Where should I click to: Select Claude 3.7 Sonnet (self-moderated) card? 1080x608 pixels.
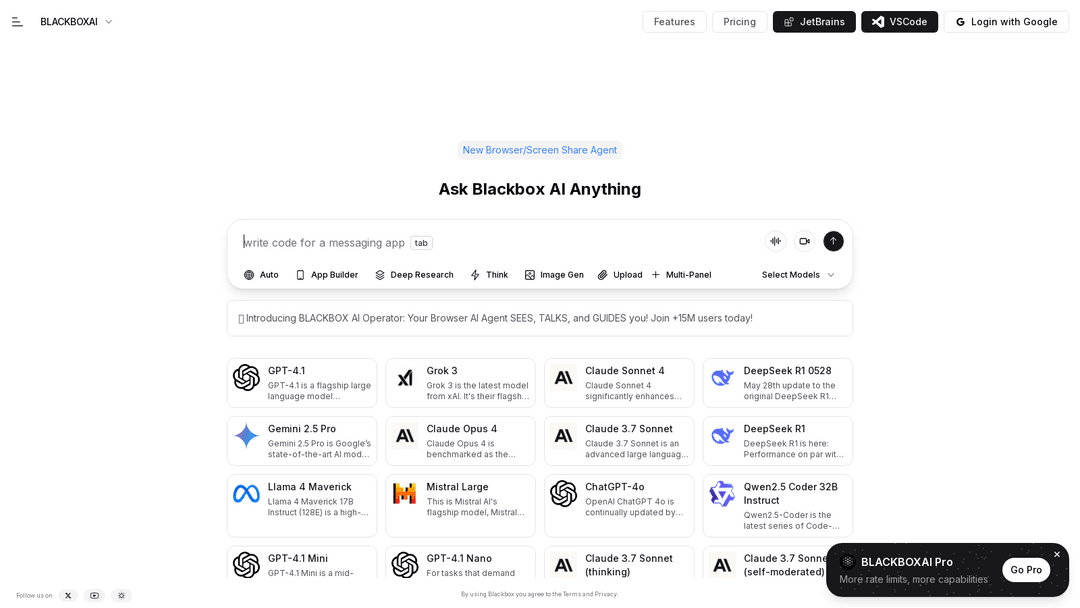pyautogui.click(x=763, y=563)
